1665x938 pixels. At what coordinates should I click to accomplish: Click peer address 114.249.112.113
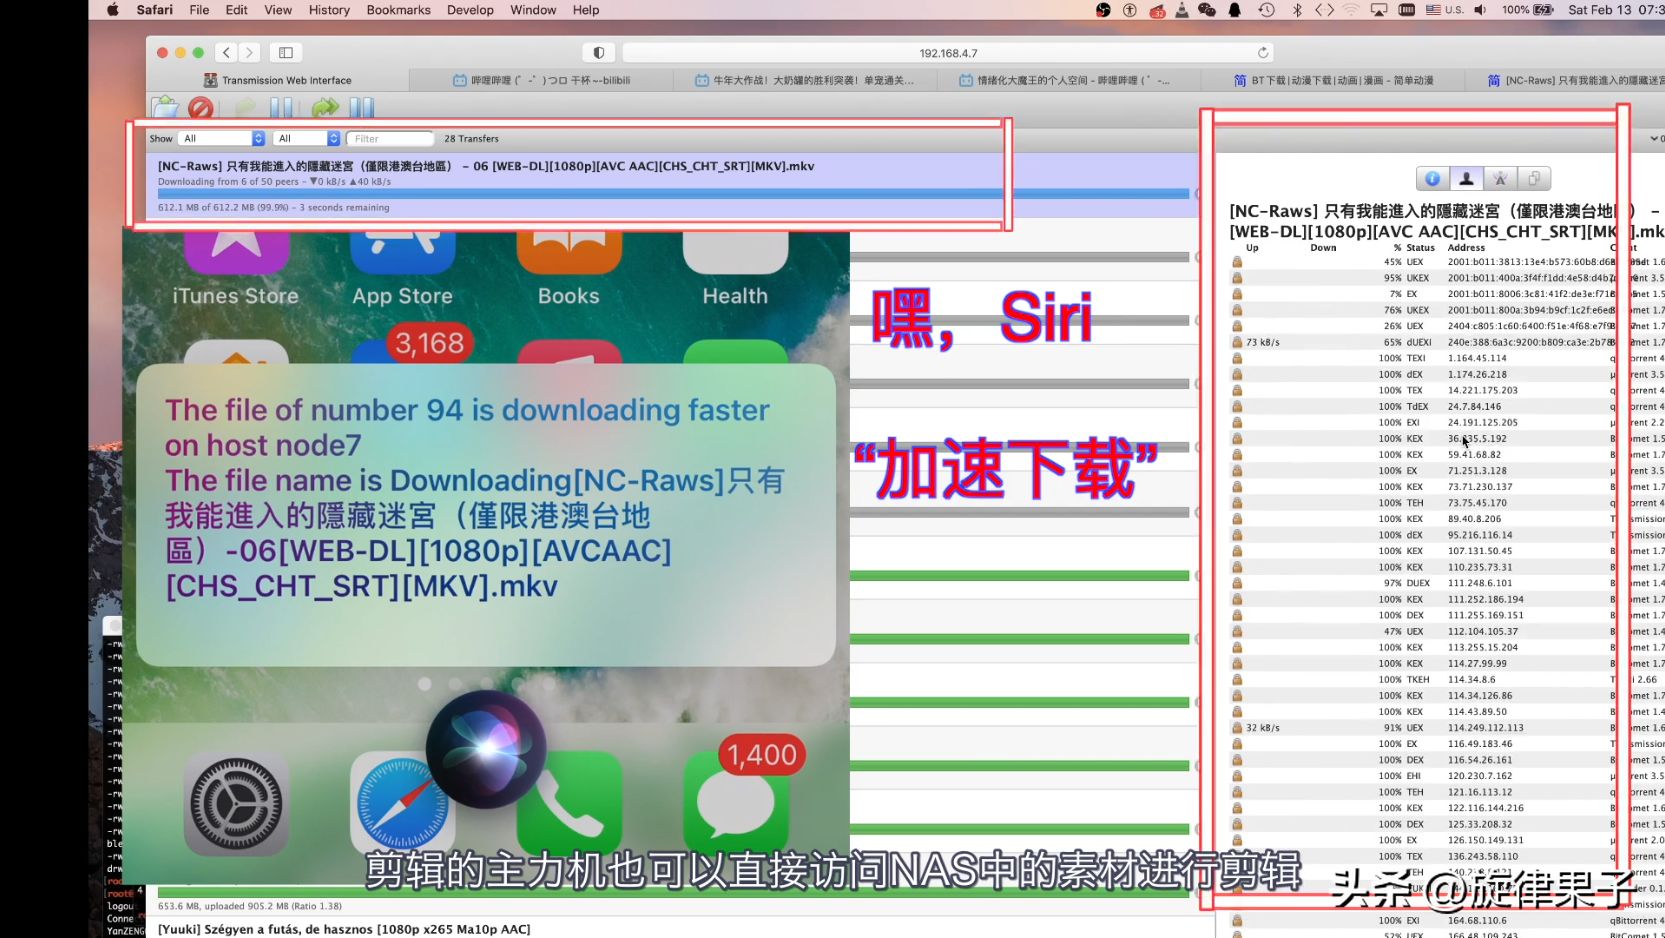pyautogui.click(x=1486, y=728)
